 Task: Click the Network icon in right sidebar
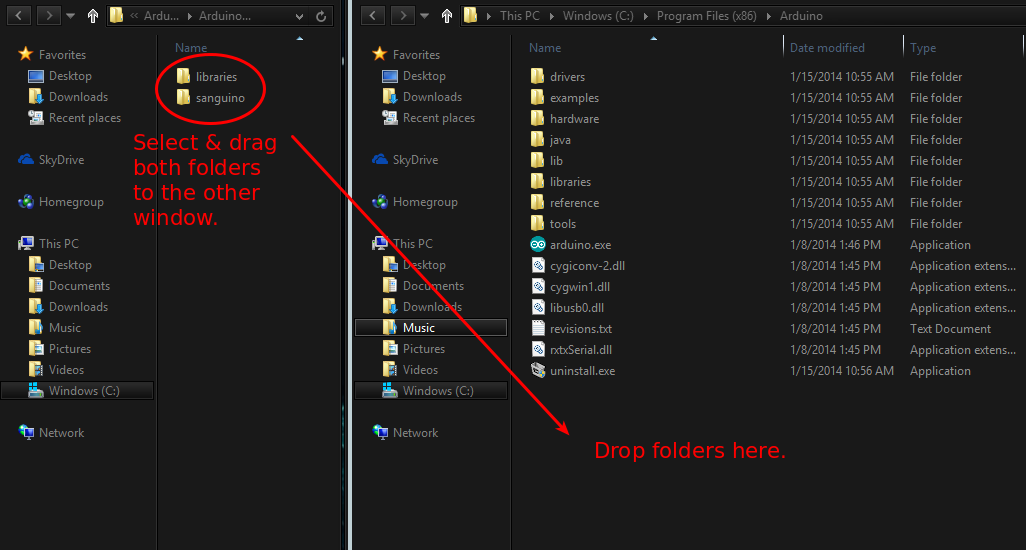(x=380, y=433)
